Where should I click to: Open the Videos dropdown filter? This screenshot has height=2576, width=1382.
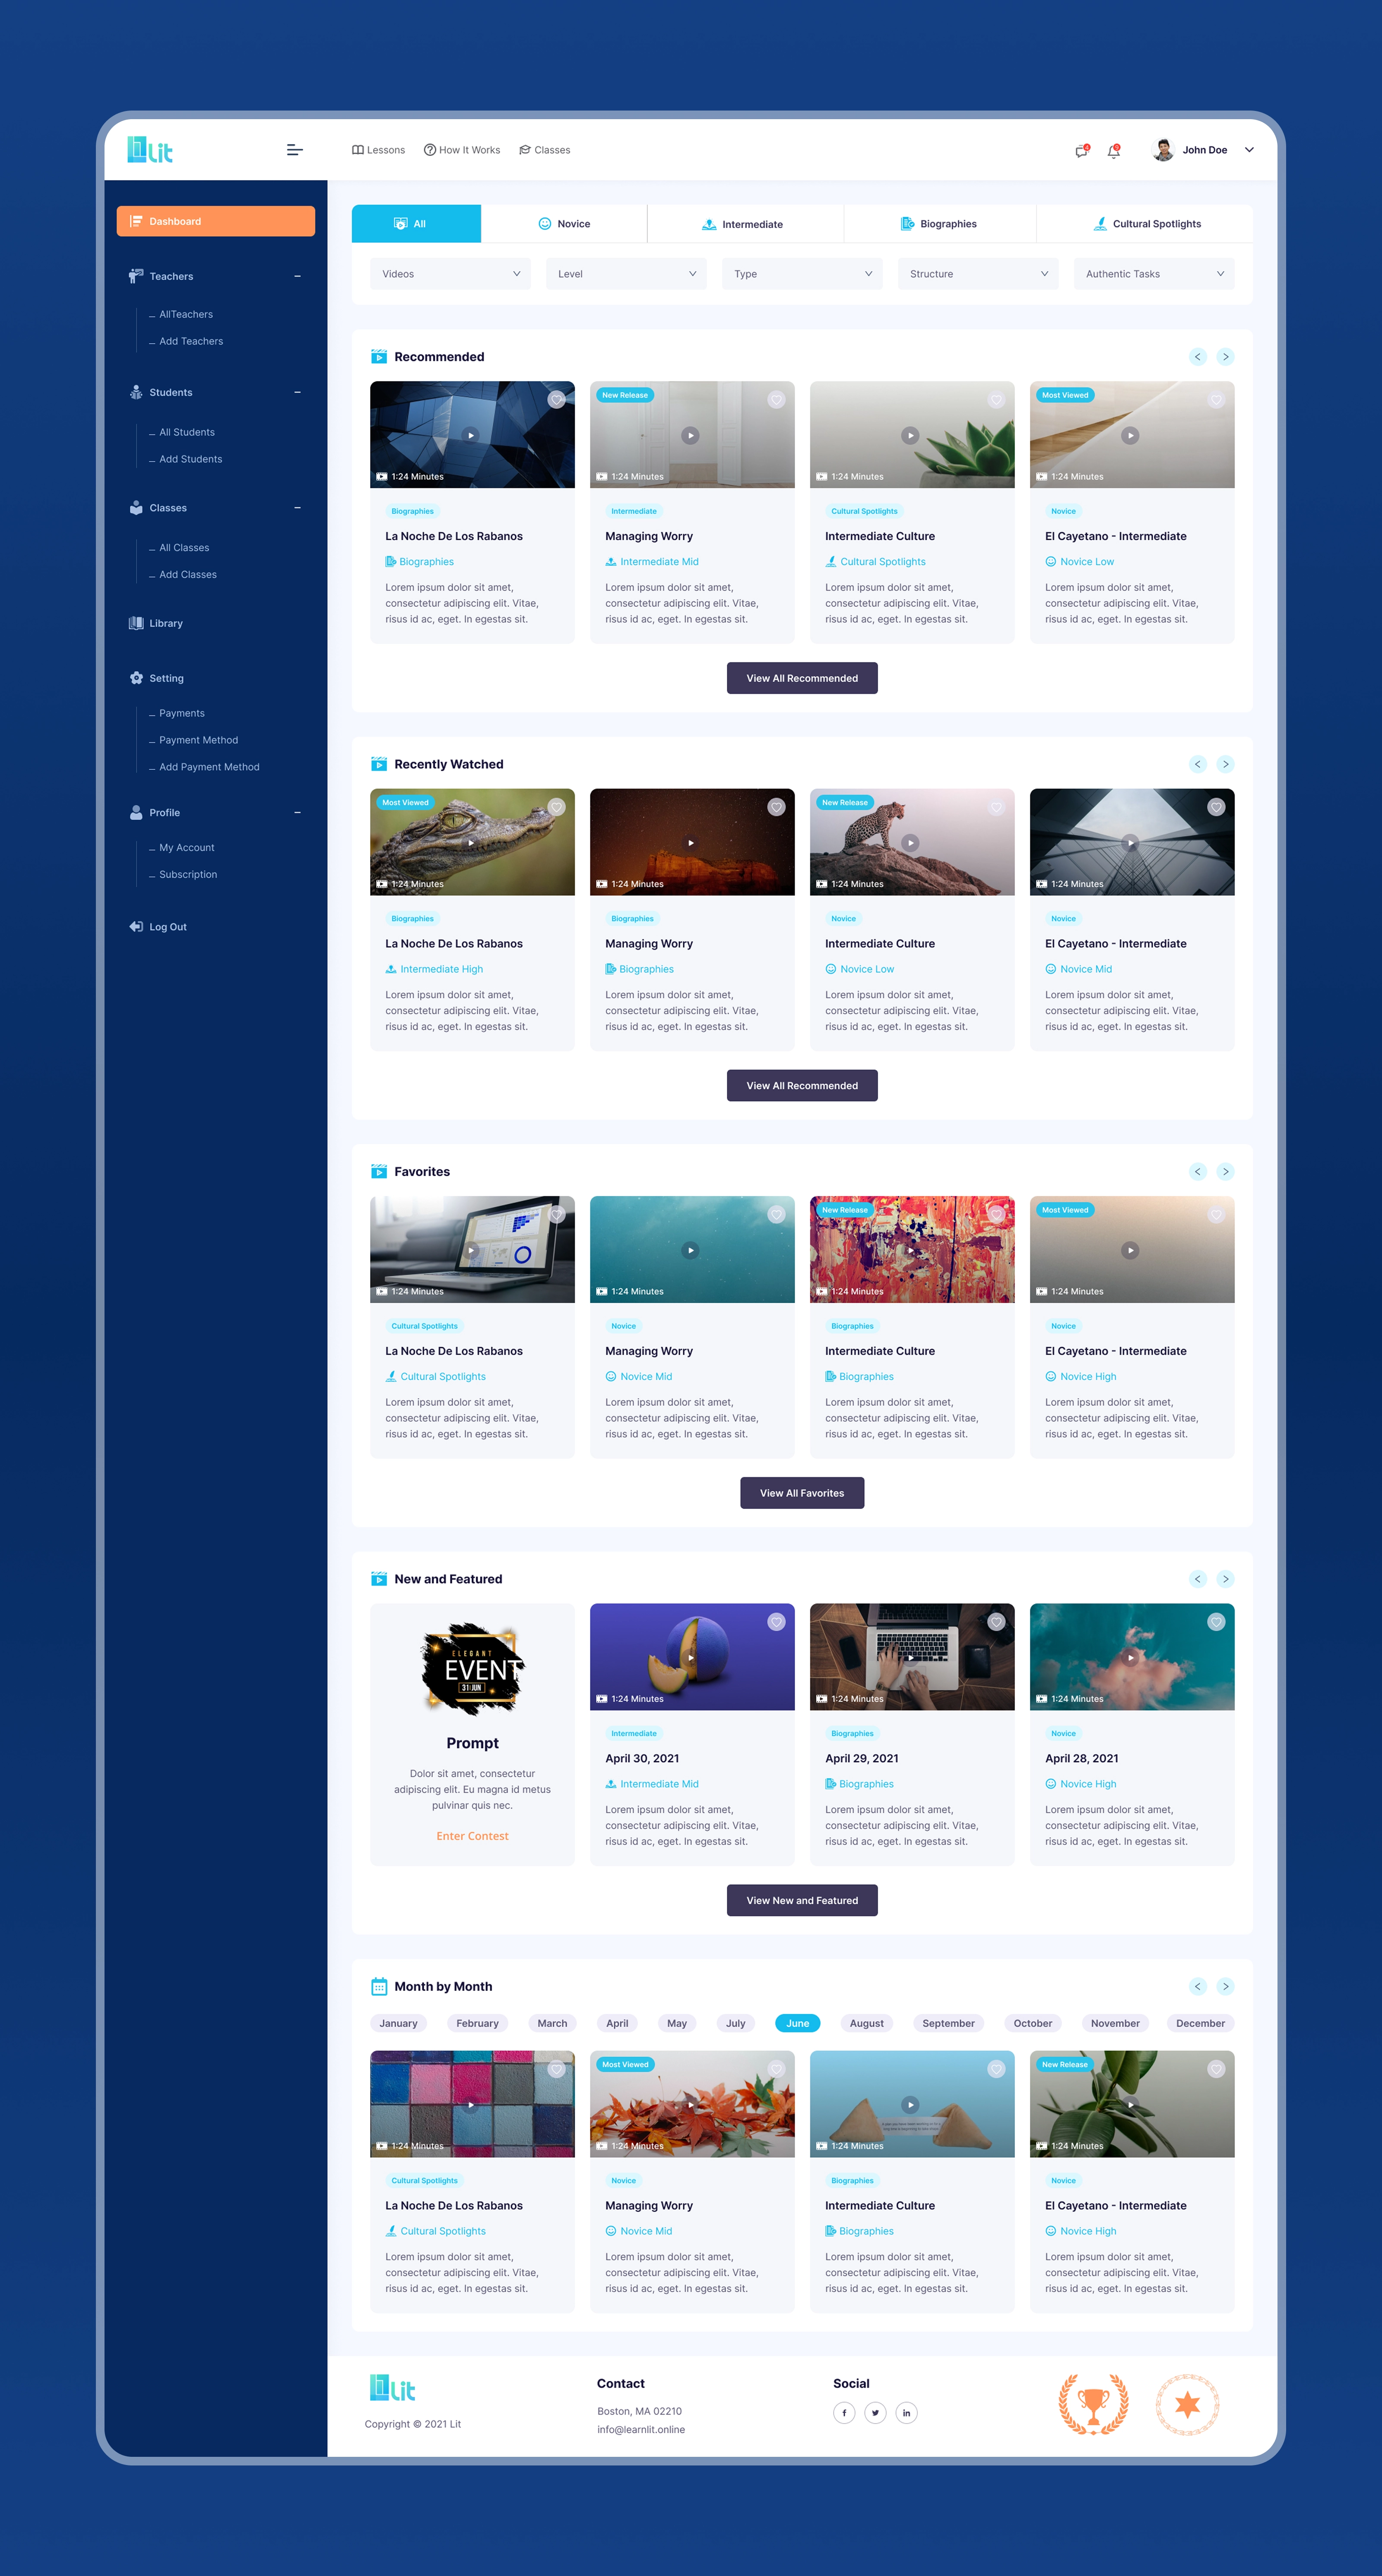point(450,274)
